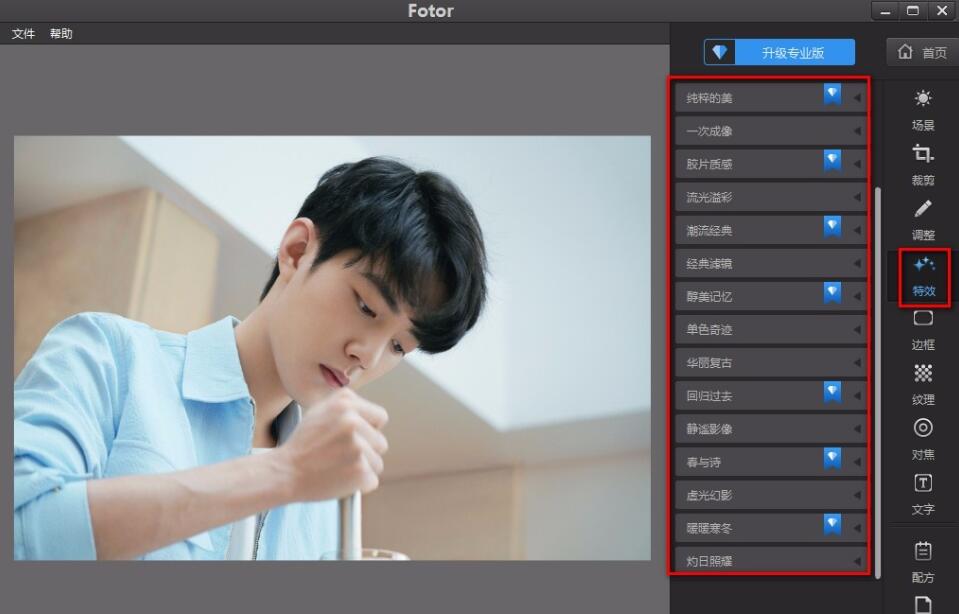This screenshot has height=614, width=959.
Task: Expand the 虚光幻影 effect group arrow
Action: [857, 495]
